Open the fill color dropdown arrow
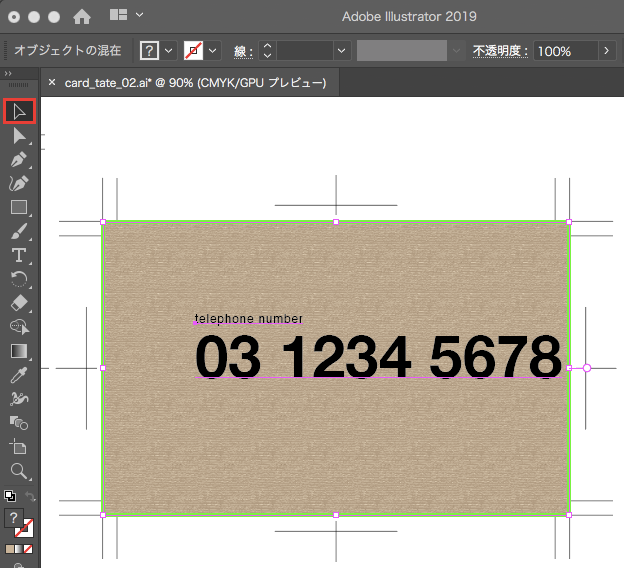 click(x=169, y=50)
